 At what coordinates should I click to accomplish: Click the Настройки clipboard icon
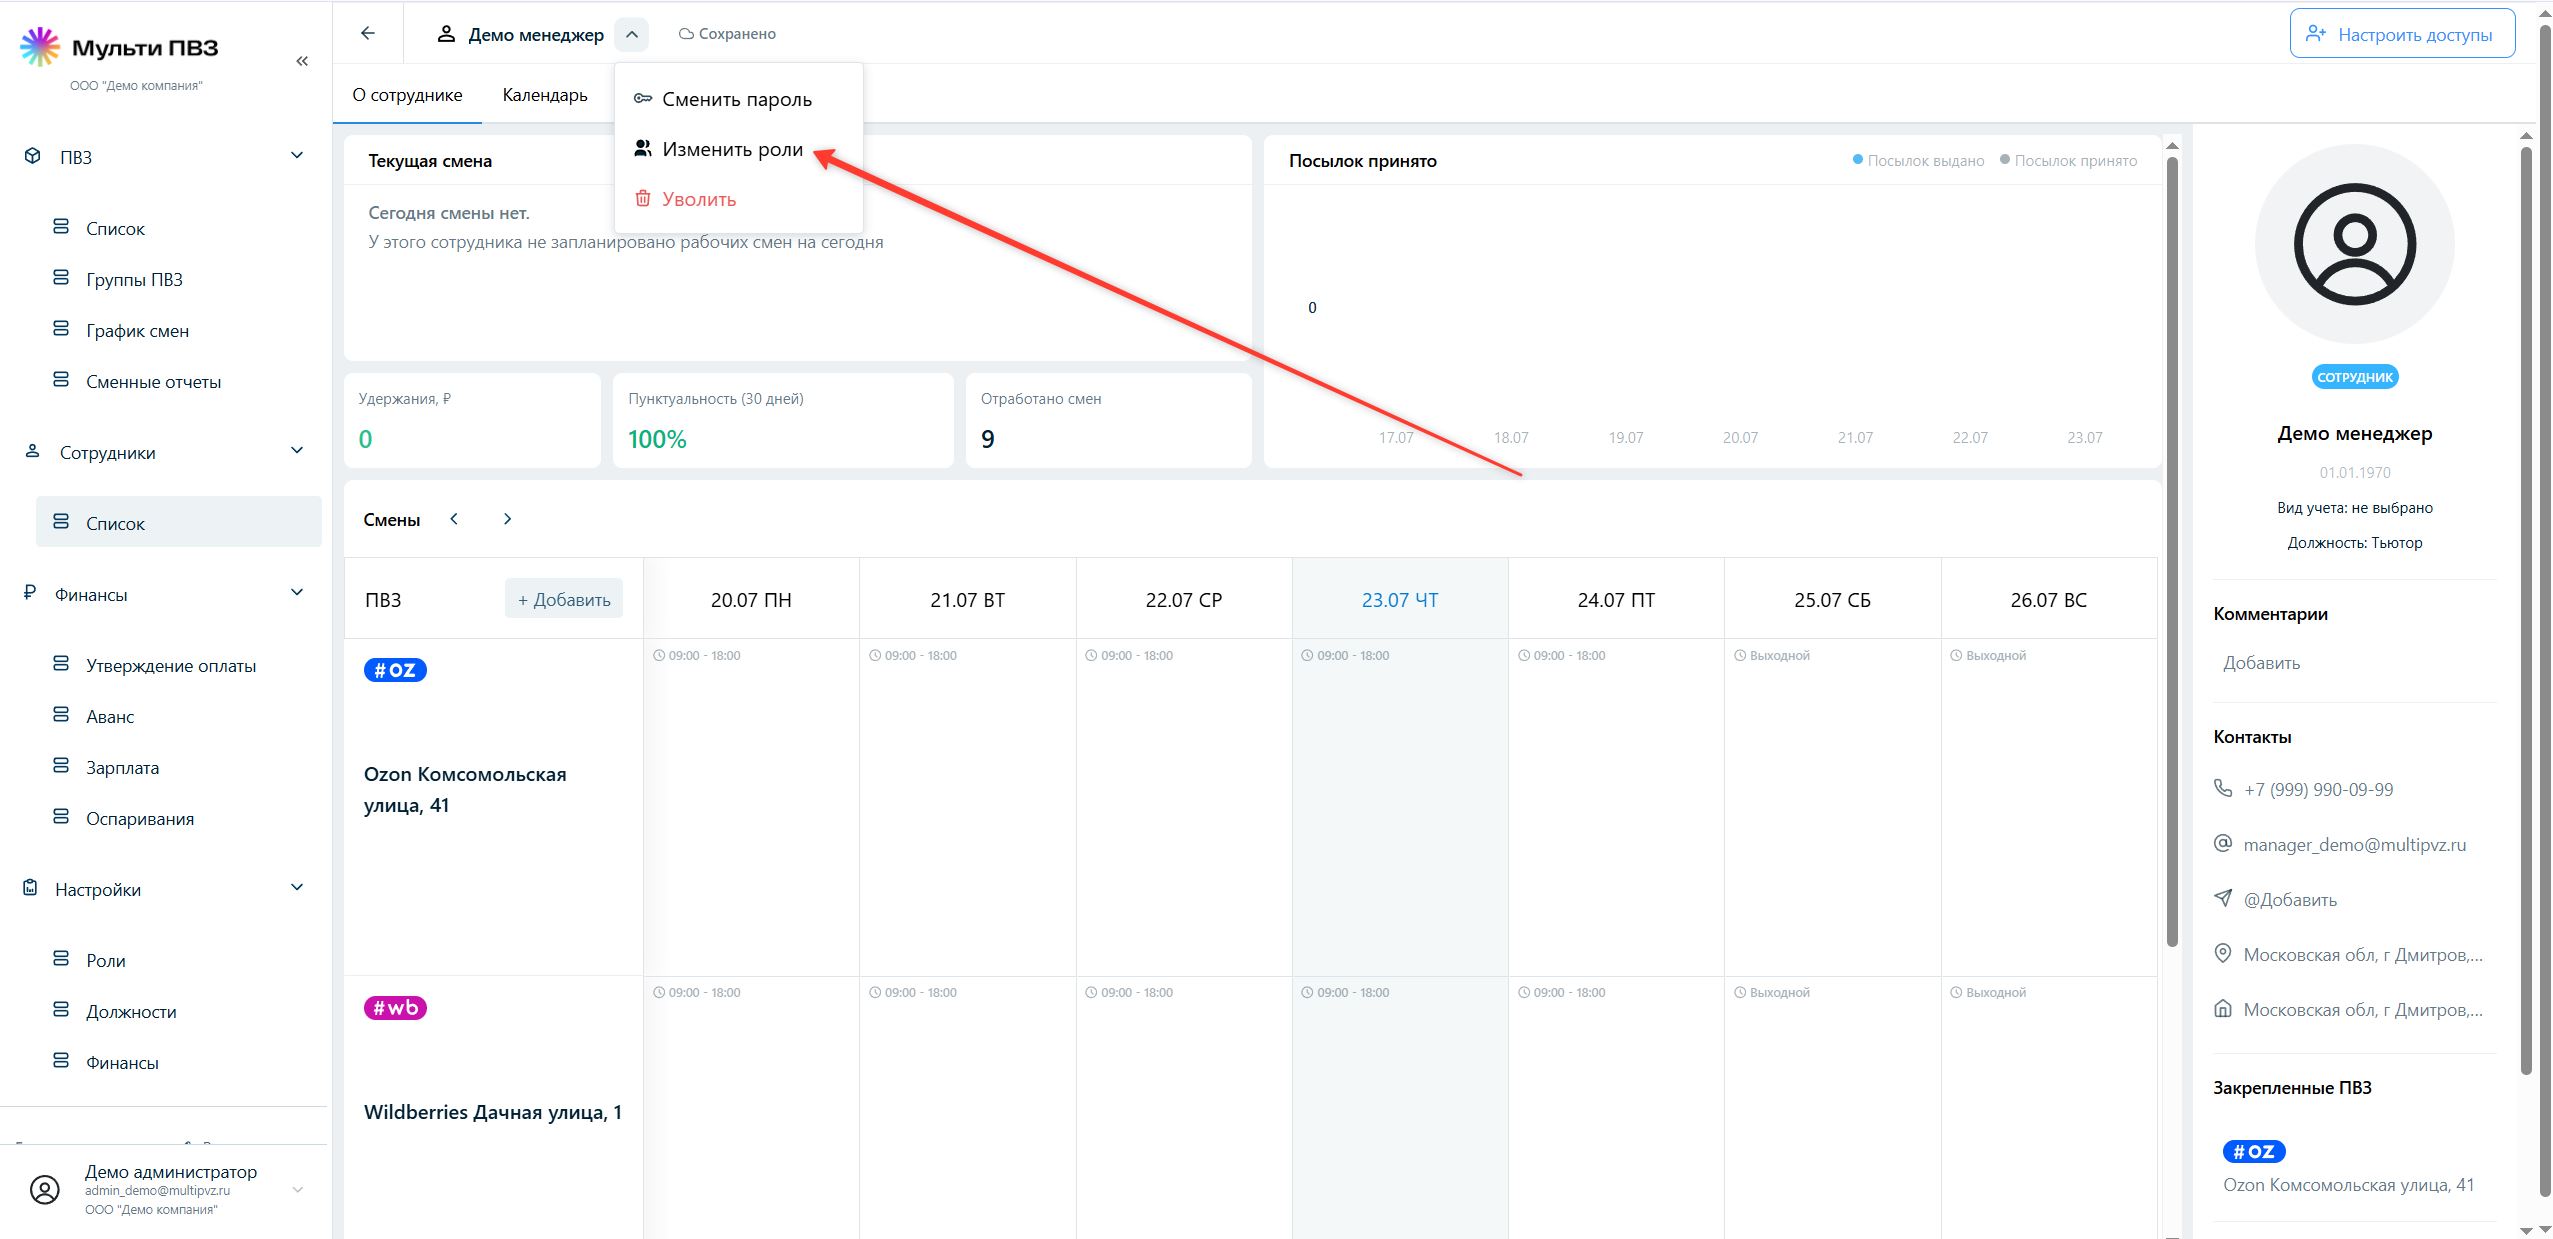(x=31, y=889)
